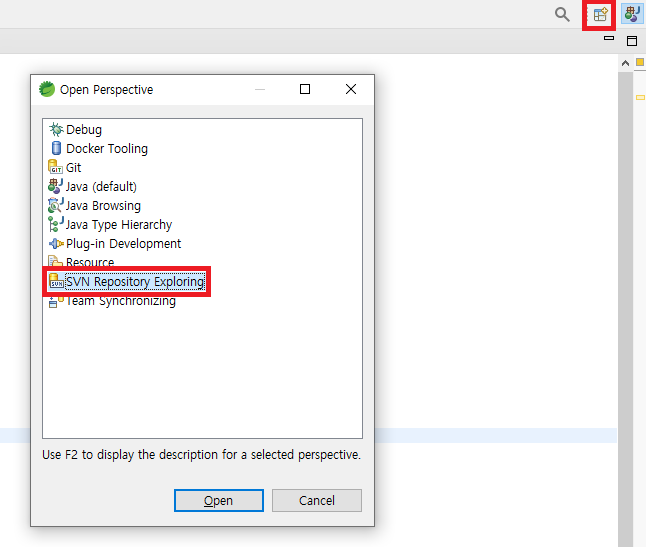Click the Spring leaf dialog title icon

pyautogui.click(x=47, y=89)
